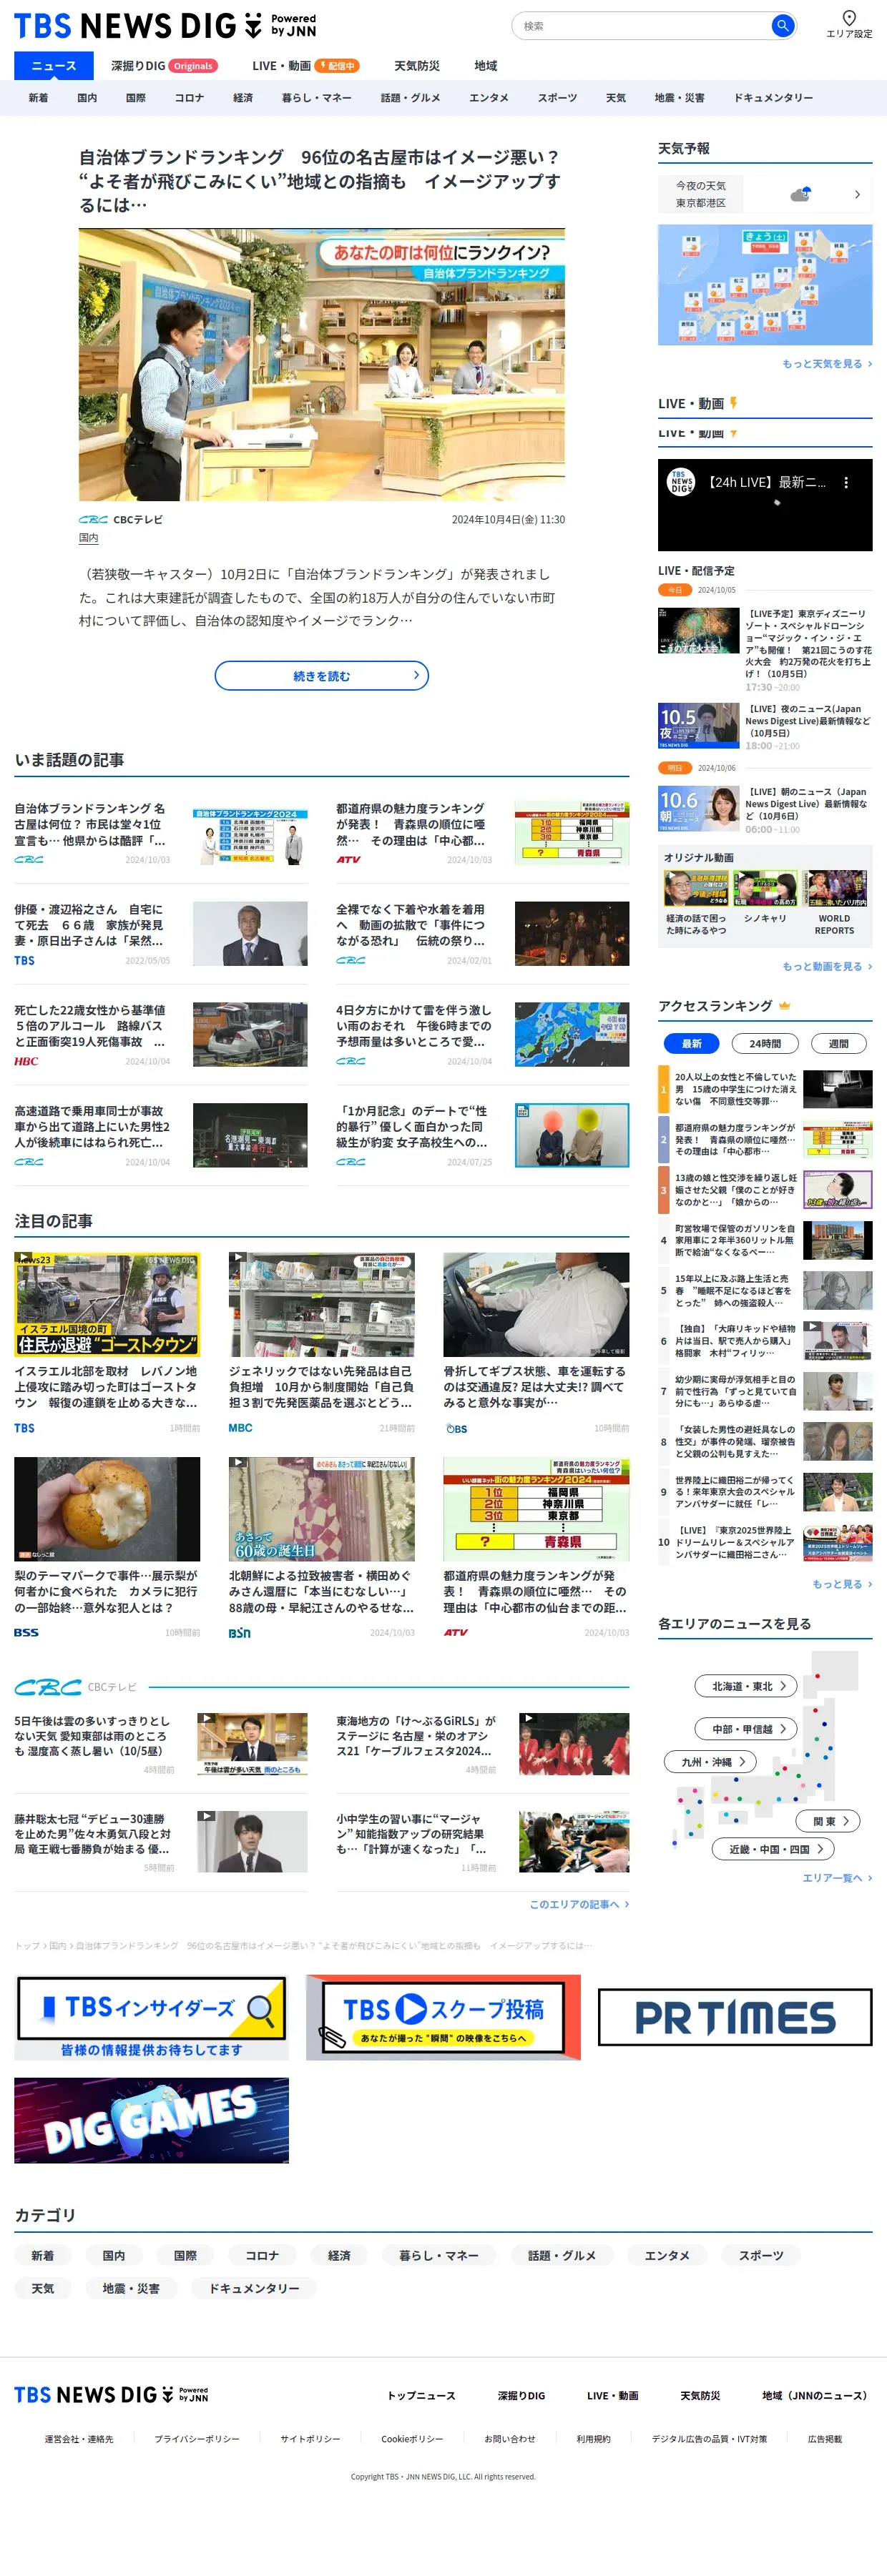Select the 24時間 ranking tab
Image resolution: width=887 pixels, height=2576 pixels.
pyautogui.click(x=765, y=1043)
